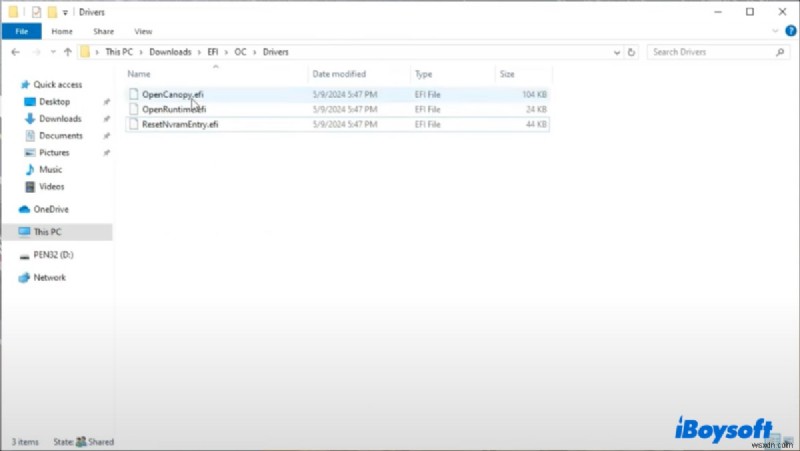Screen dimensions: 800x451
Task: Click the pin icon beside Downloads
Action: click(x=106, y=119)
